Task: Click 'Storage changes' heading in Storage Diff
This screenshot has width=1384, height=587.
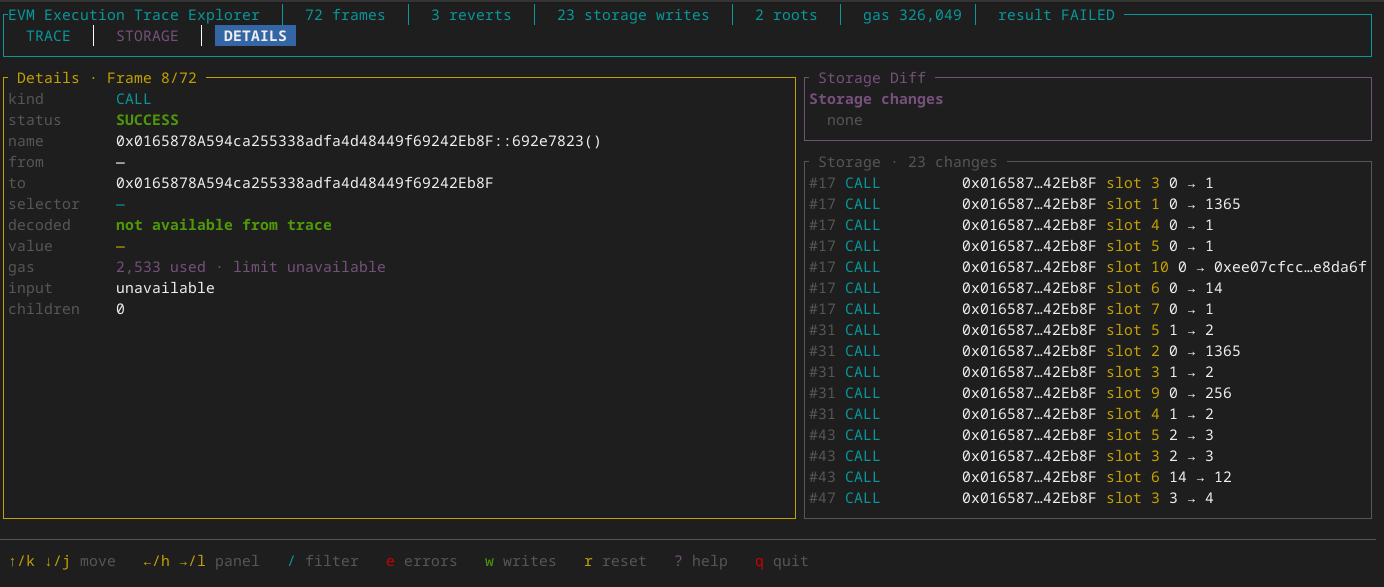Action: click(876, 99)
